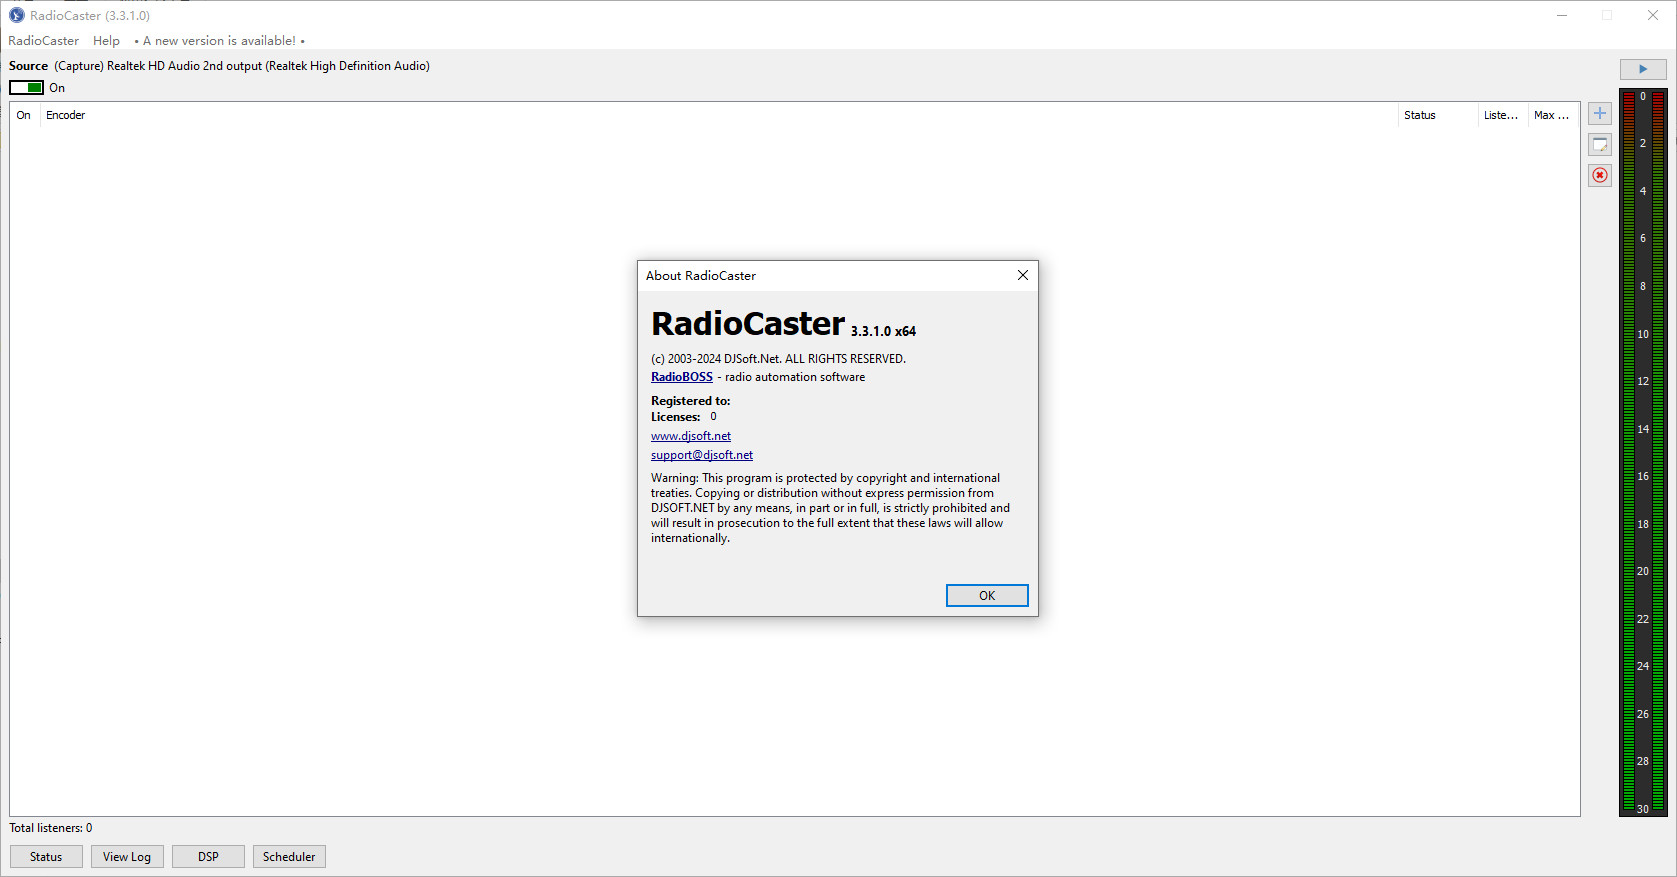This screenshot has height=877, width=1677.
Task: Toggle the Source On switch
Action: tap(27, 88)
